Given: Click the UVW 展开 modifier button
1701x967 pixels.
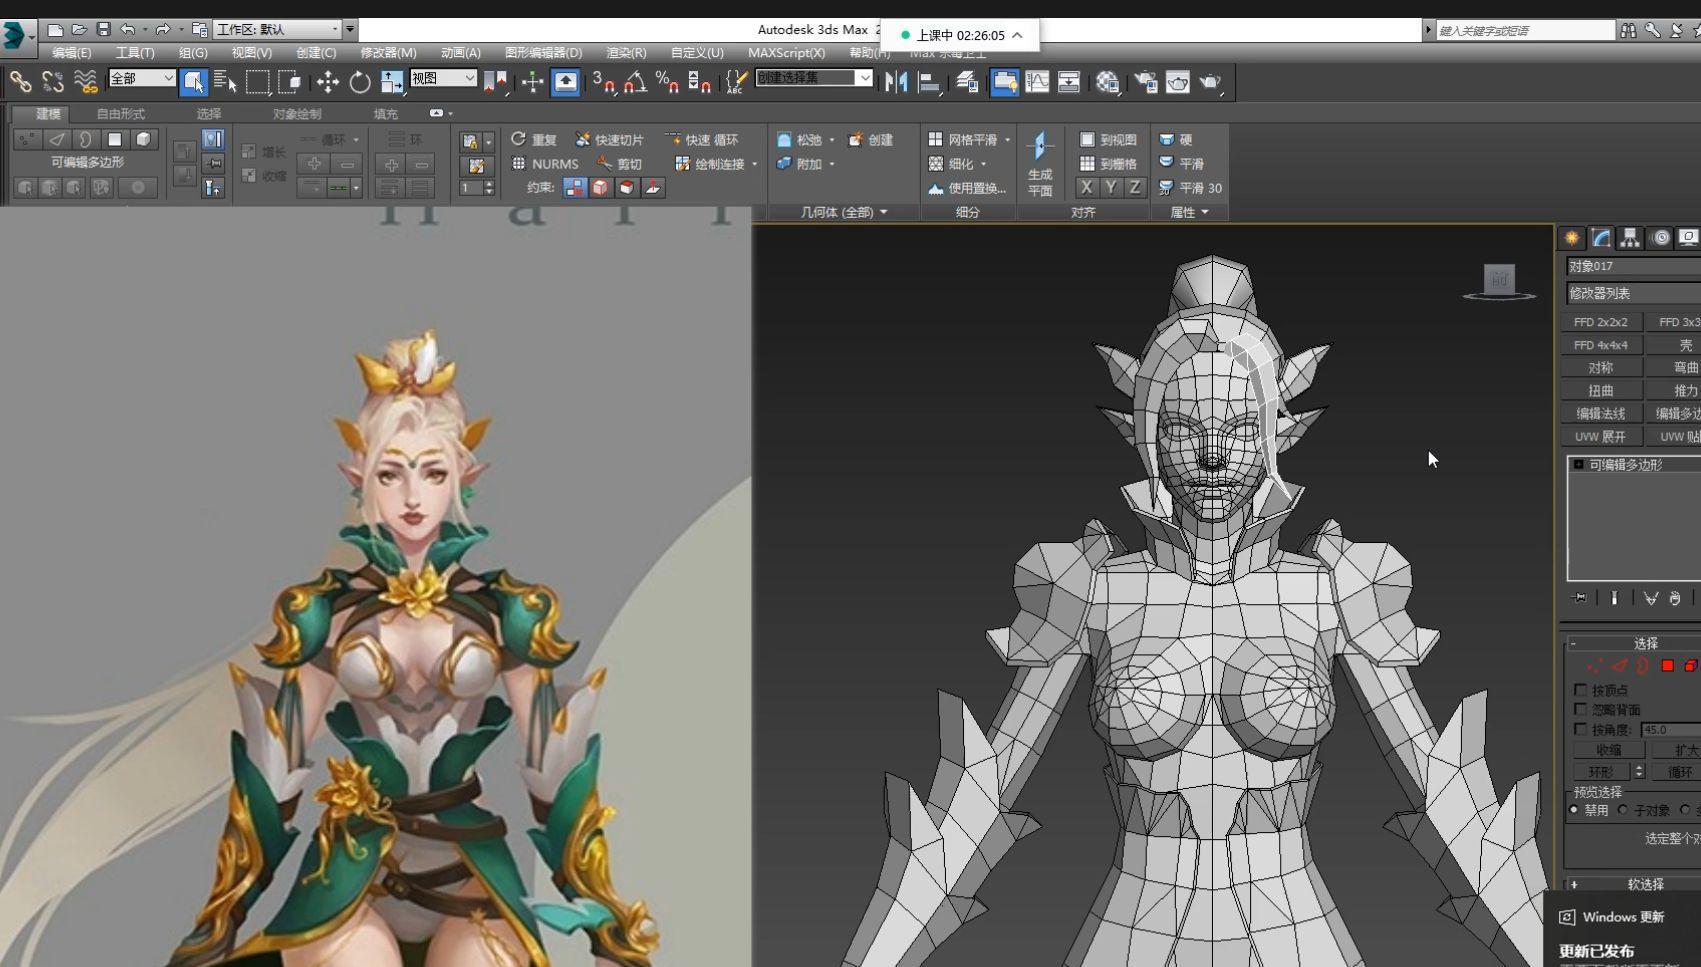Looking at the screenshot, I should pyautogui.click(x=1601, y=437).
